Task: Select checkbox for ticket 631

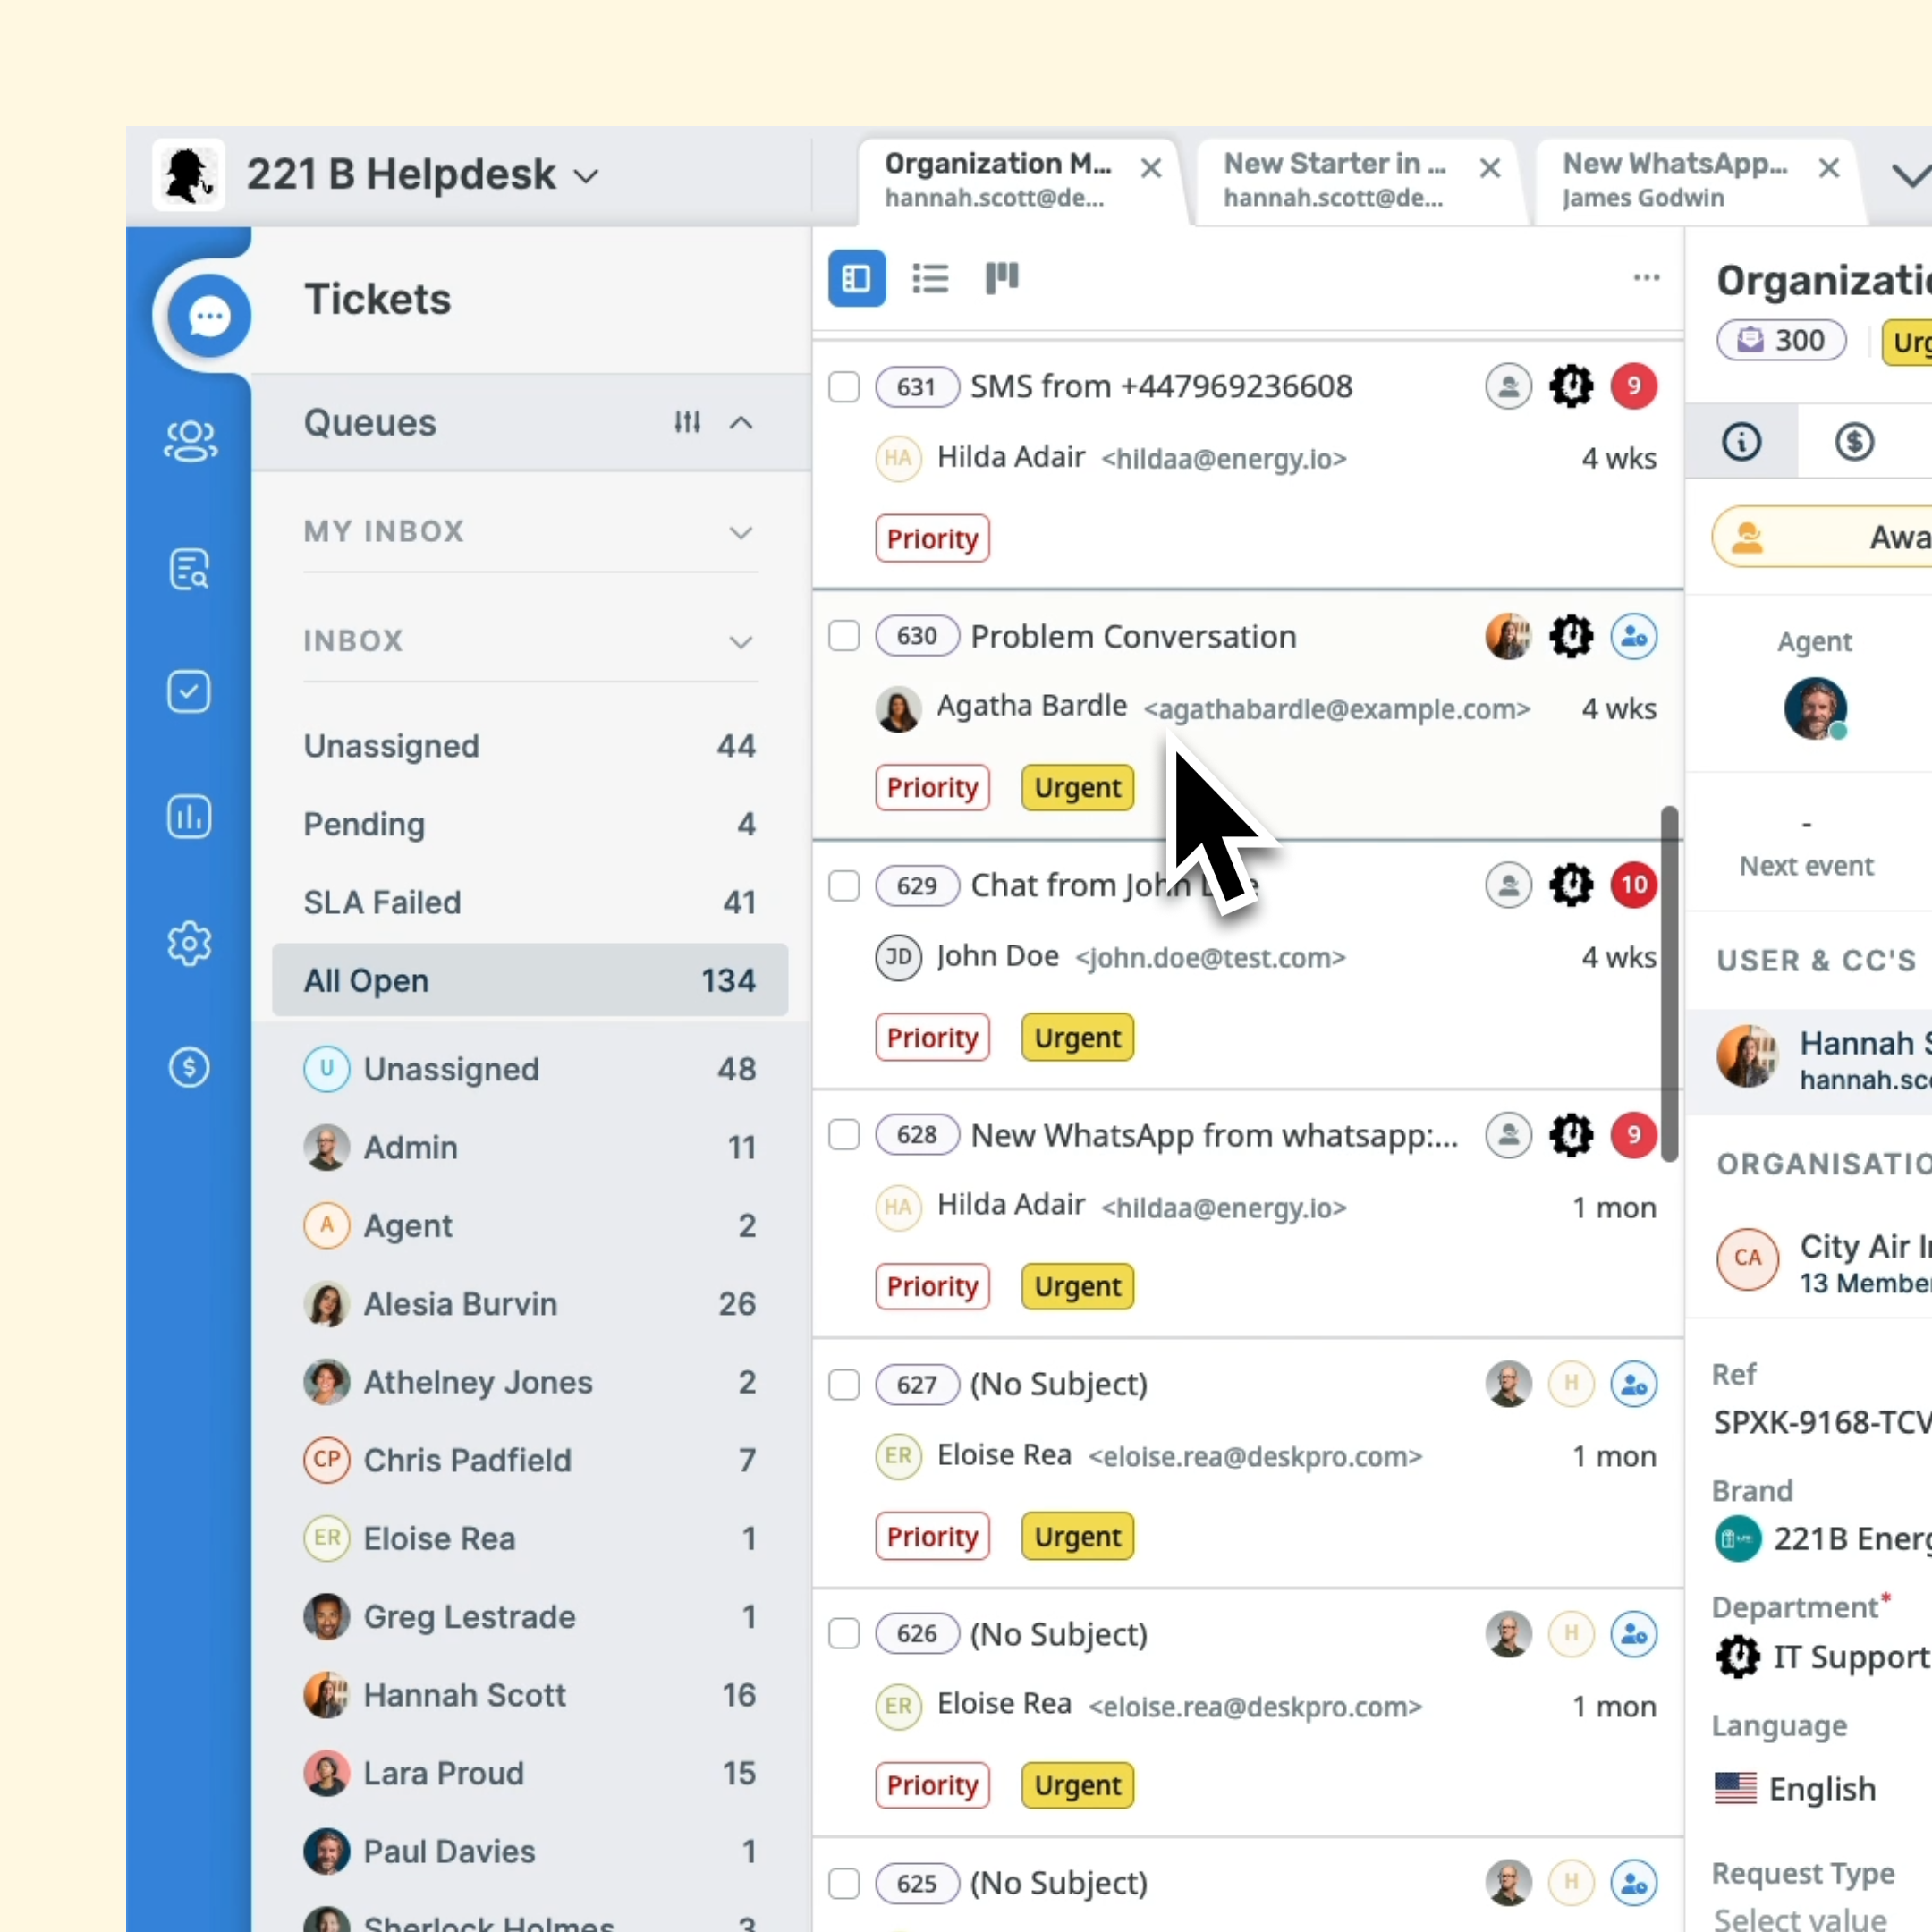Action: pos(844,387)
